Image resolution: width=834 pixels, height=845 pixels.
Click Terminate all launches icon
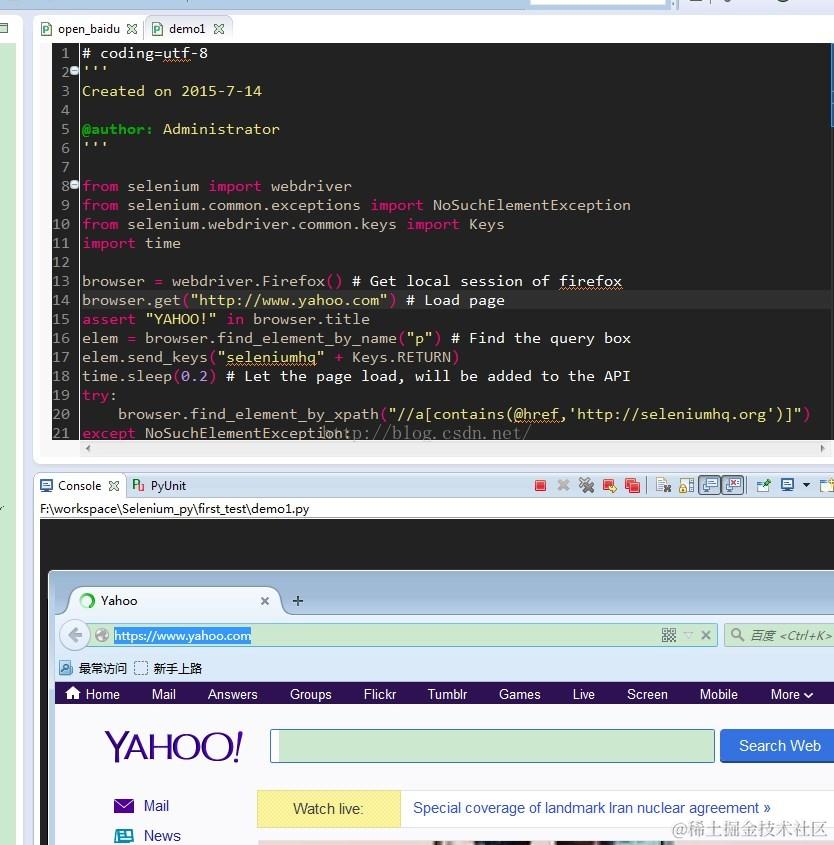click(x=632, y=486)
